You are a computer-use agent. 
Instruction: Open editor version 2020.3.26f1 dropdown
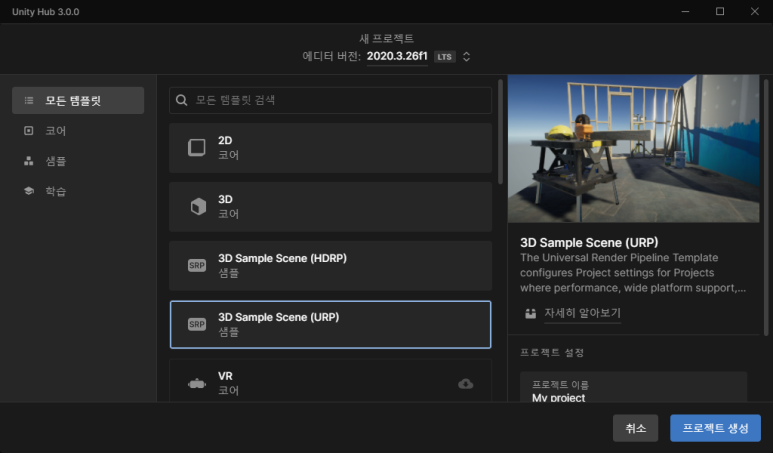397,56
